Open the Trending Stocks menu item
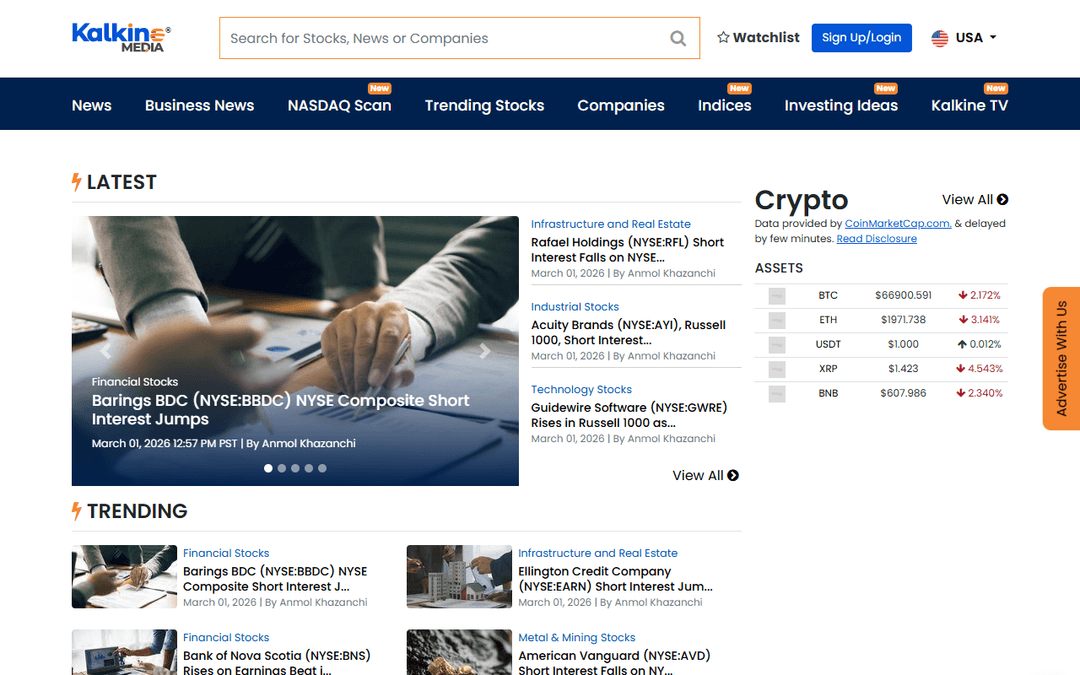Image resolution: width=1080 pixels, height=675 pixels. pyautogui.click(x=484, y=105)
